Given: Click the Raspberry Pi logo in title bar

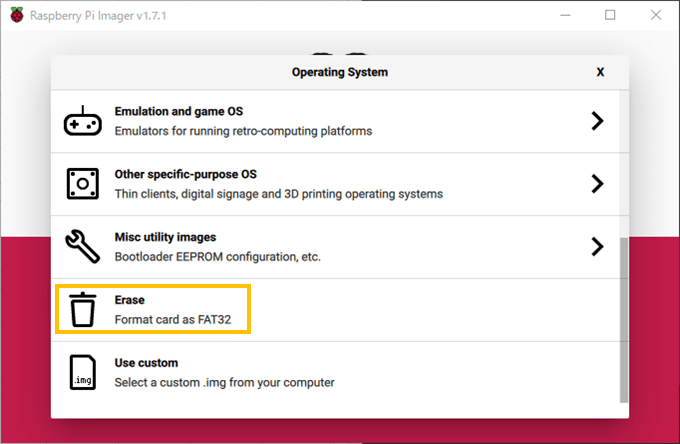Looking at the screenshot, I should pos(15,15).
